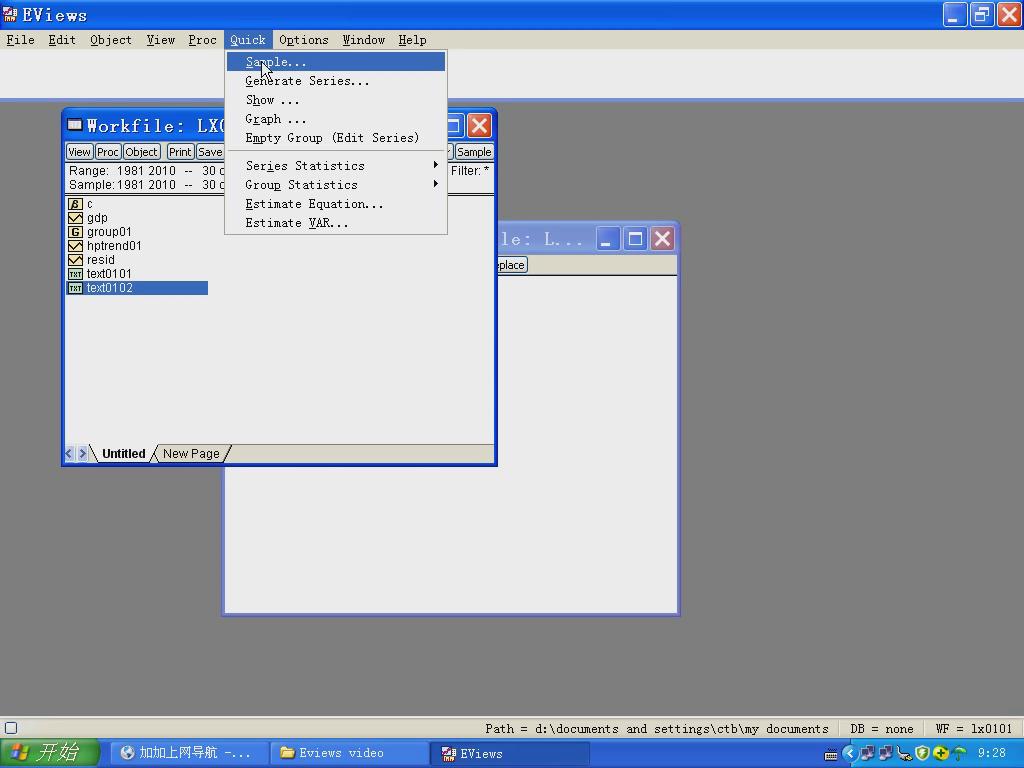Click the text object icon beside text0101

(75, 274)
